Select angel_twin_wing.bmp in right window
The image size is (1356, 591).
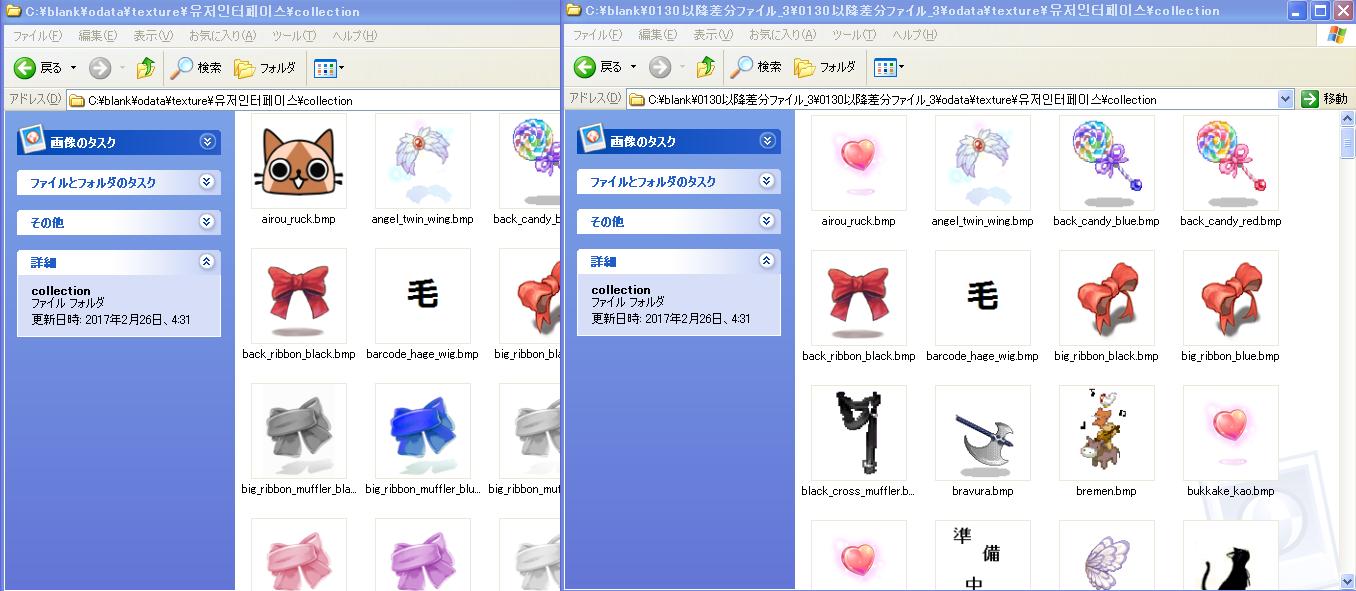pyautogui.click(x=983, y=163)
